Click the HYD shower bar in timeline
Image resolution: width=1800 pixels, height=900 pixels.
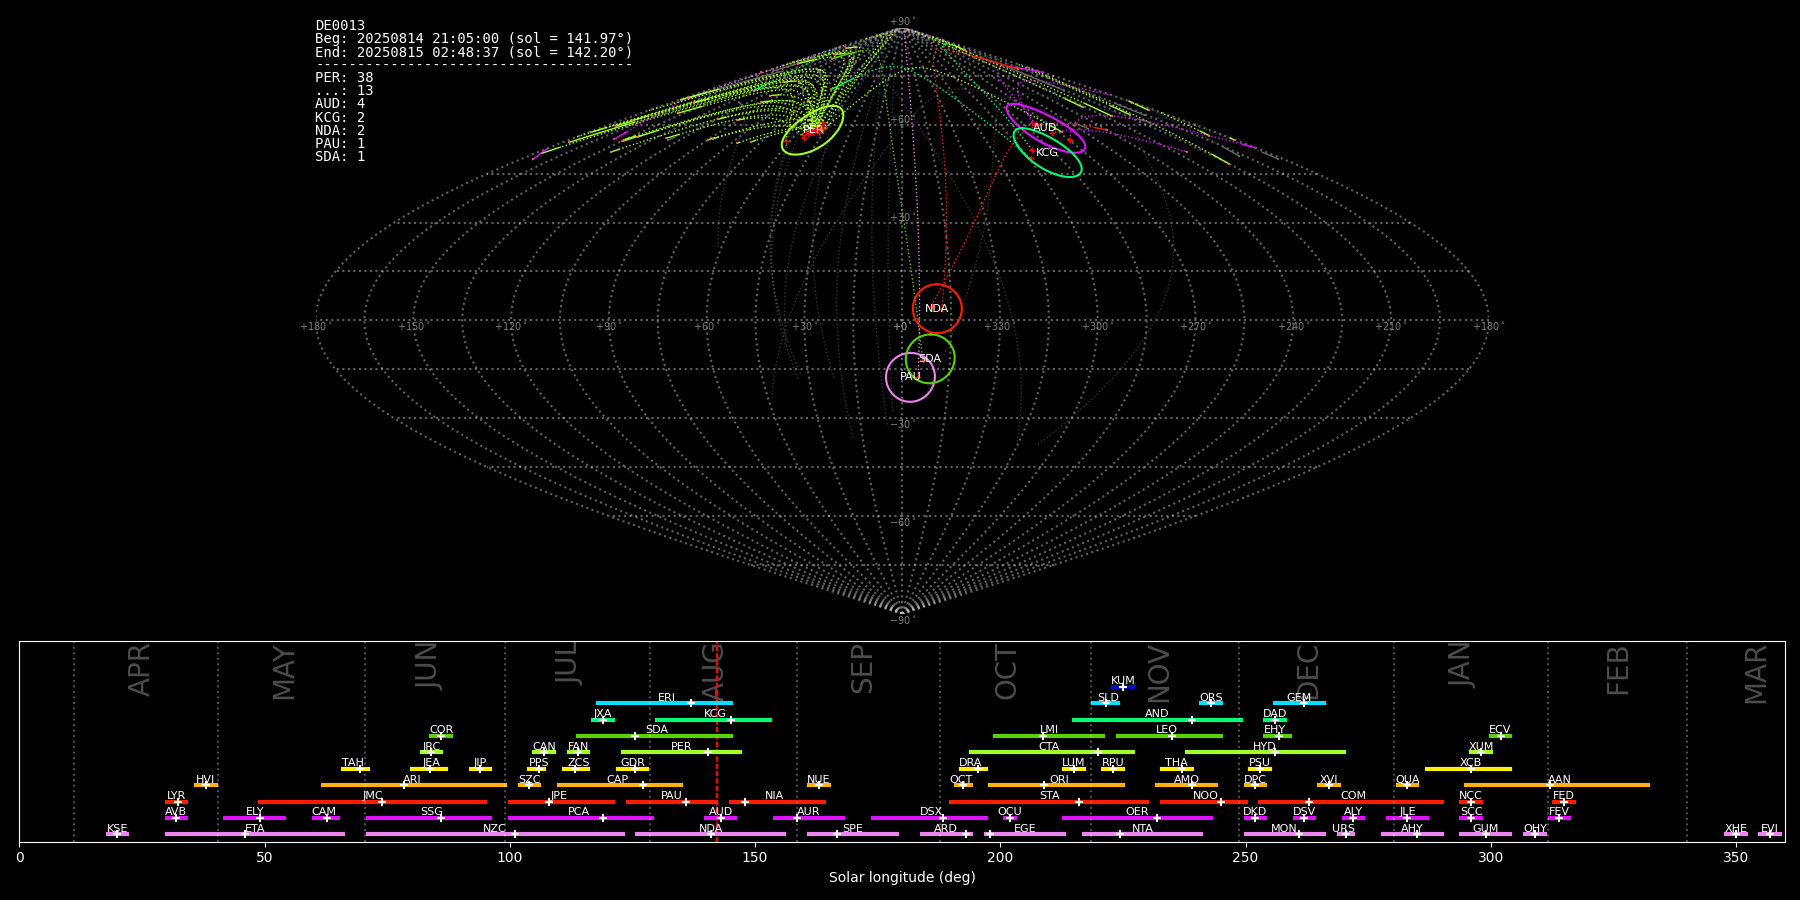pos(1265,752)
